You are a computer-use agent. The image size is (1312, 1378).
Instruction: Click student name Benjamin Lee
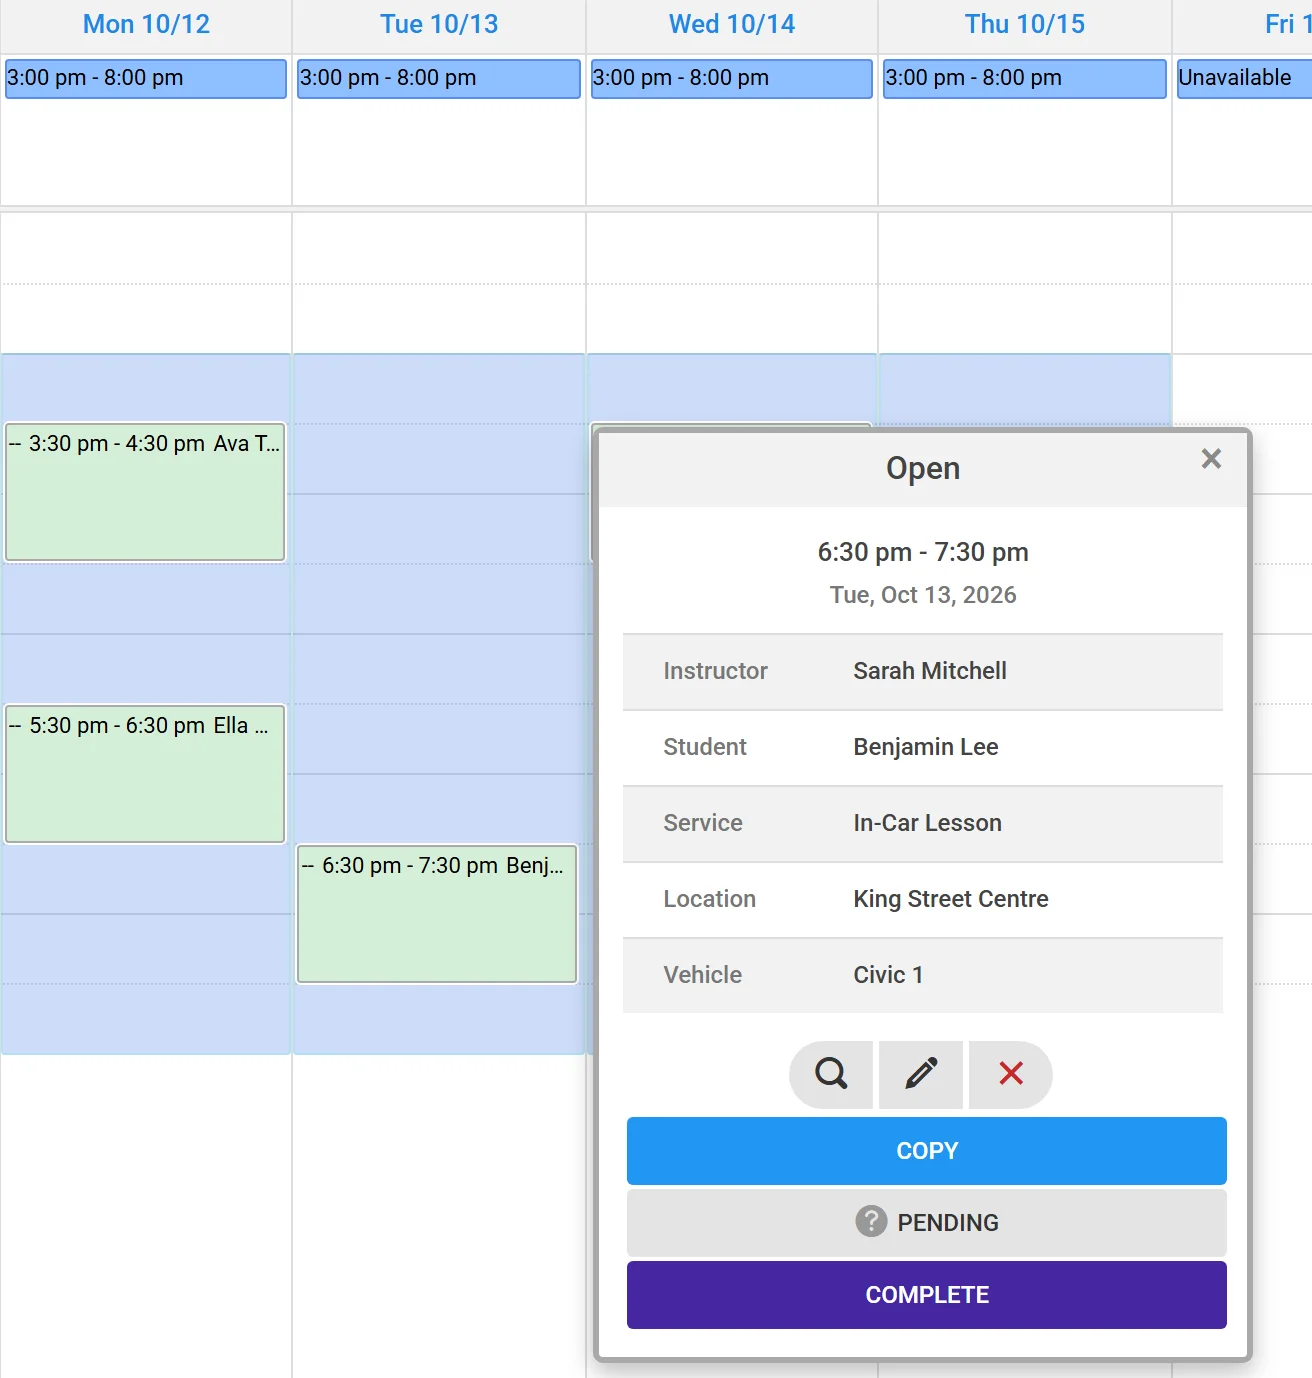pos(926,747)
